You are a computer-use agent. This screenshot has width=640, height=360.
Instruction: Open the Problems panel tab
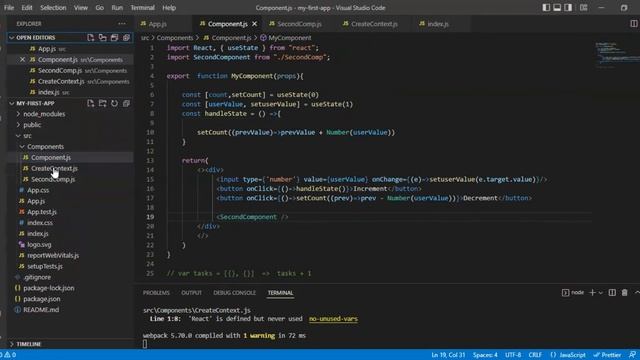(x=156, y=293)
